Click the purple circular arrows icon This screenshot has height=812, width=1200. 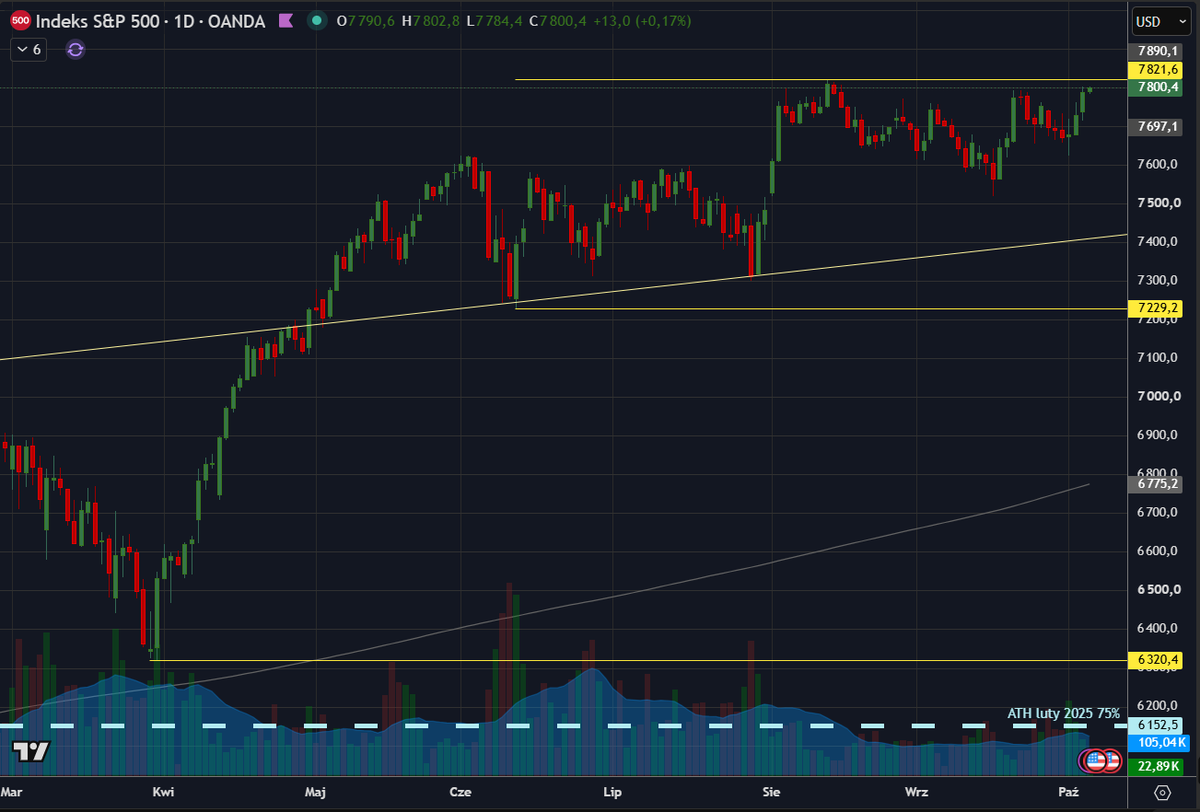(x=75, y=49)
